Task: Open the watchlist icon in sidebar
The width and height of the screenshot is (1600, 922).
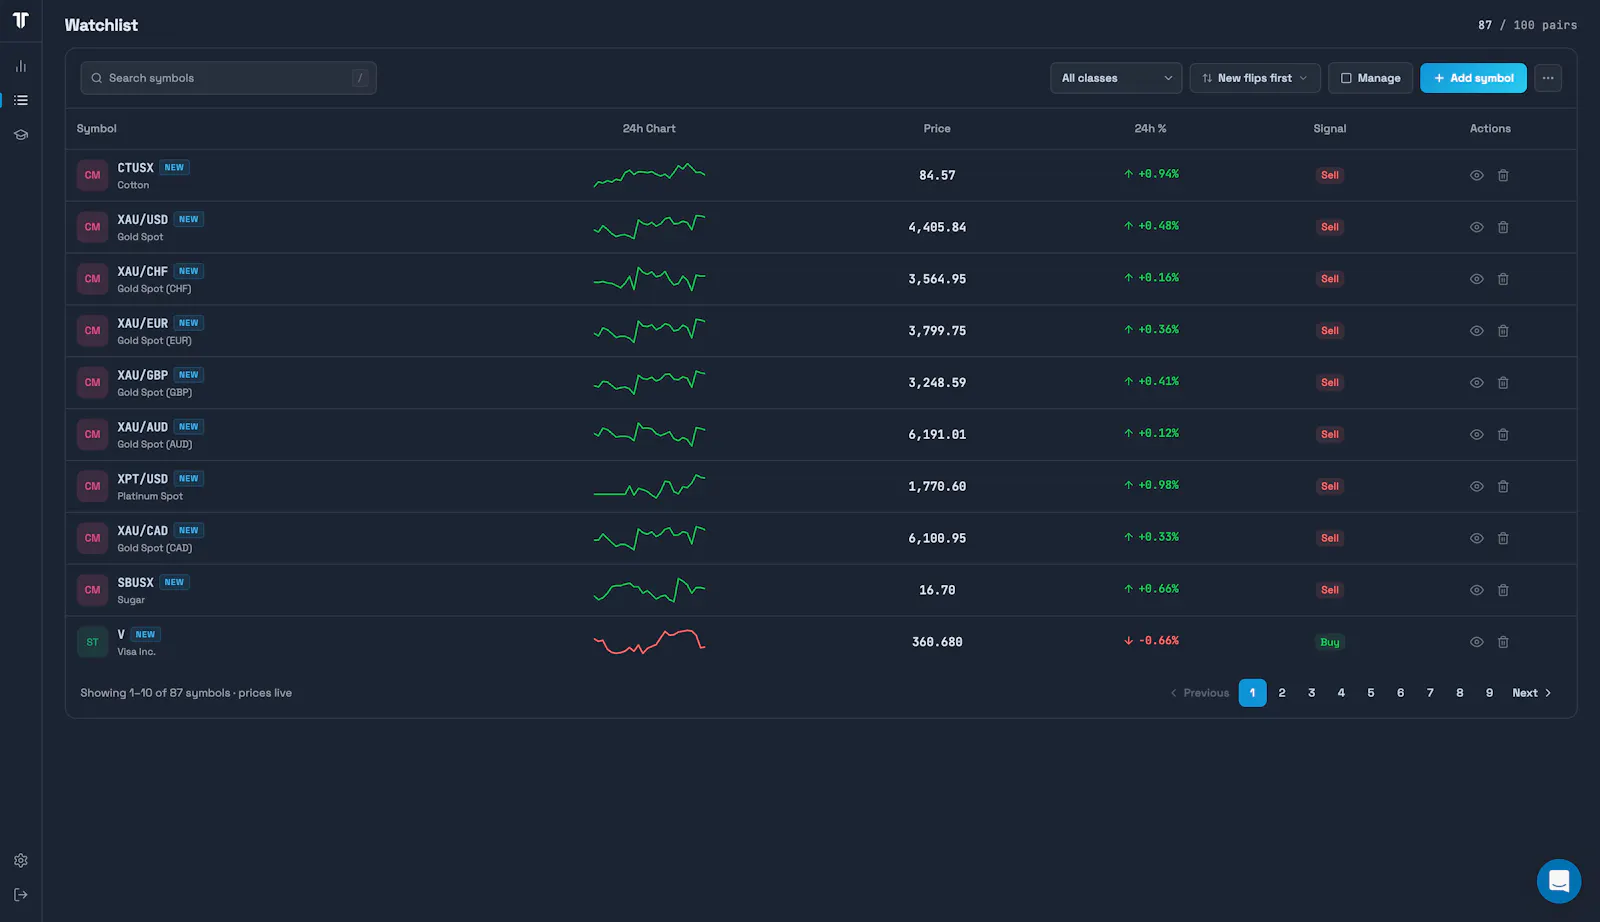Action: 21,100
